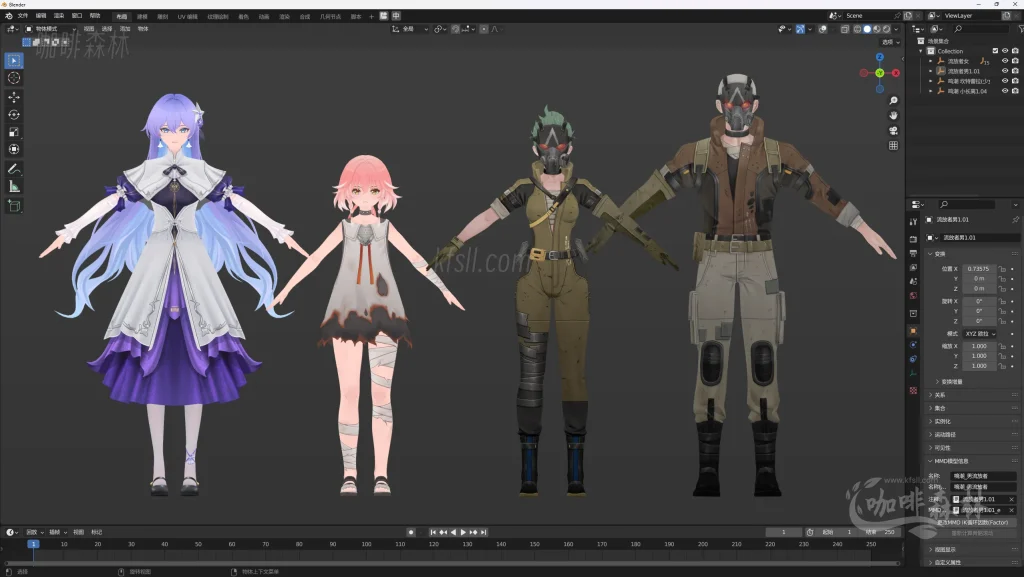This screenshot has width=1024, height=577.
Task: Click the Blender logo menu icon
Action: (x=8, y=16)
